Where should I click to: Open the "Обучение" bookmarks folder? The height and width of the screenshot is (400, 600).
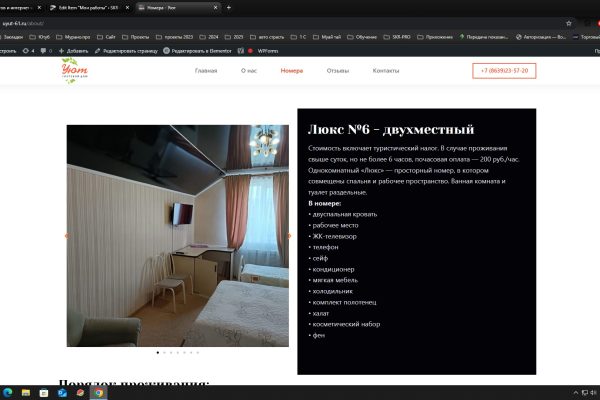point(362,37)
